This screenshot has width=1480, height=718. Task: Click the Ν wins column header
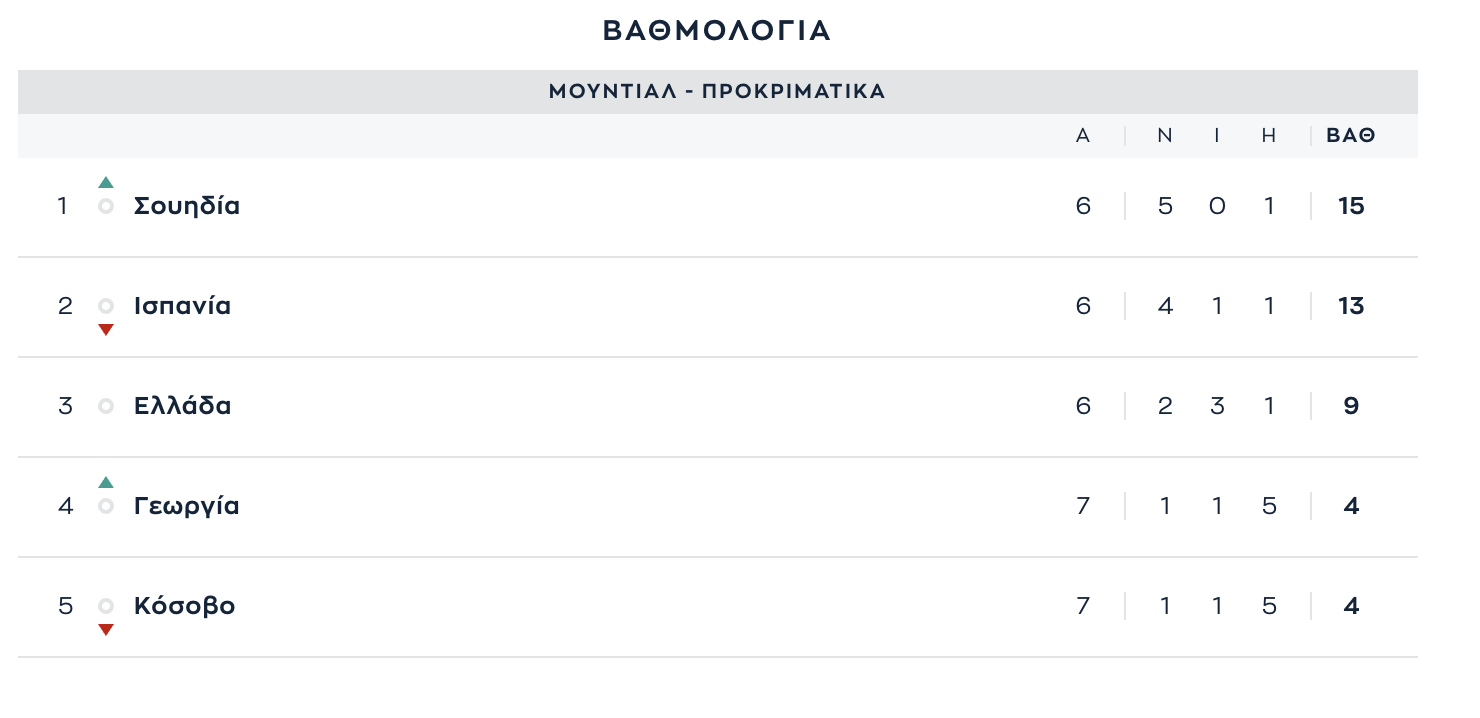1165,136
